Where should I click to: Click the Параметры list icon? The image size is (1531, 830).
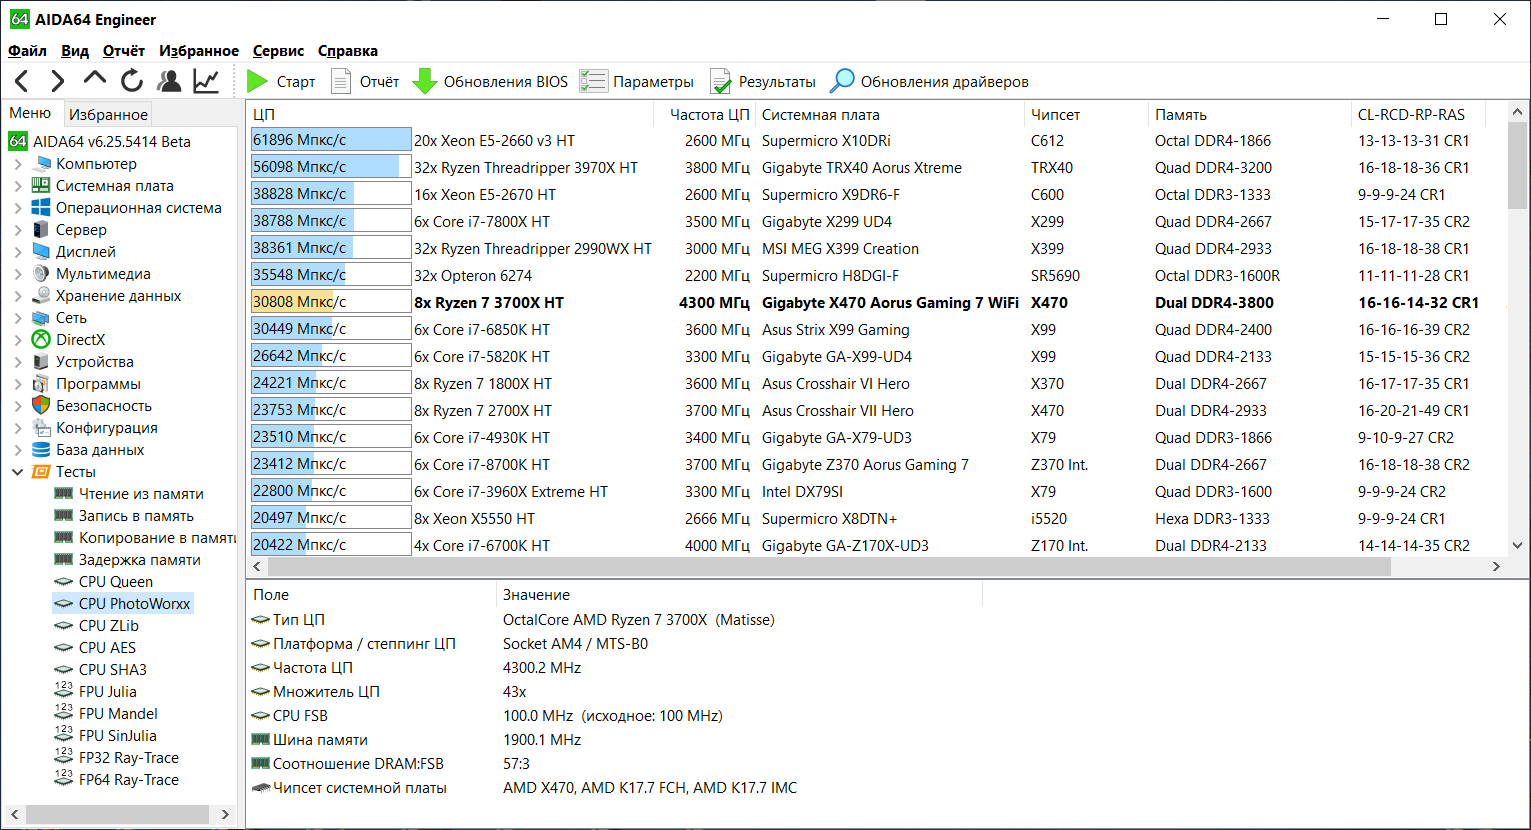coord(593,81)
